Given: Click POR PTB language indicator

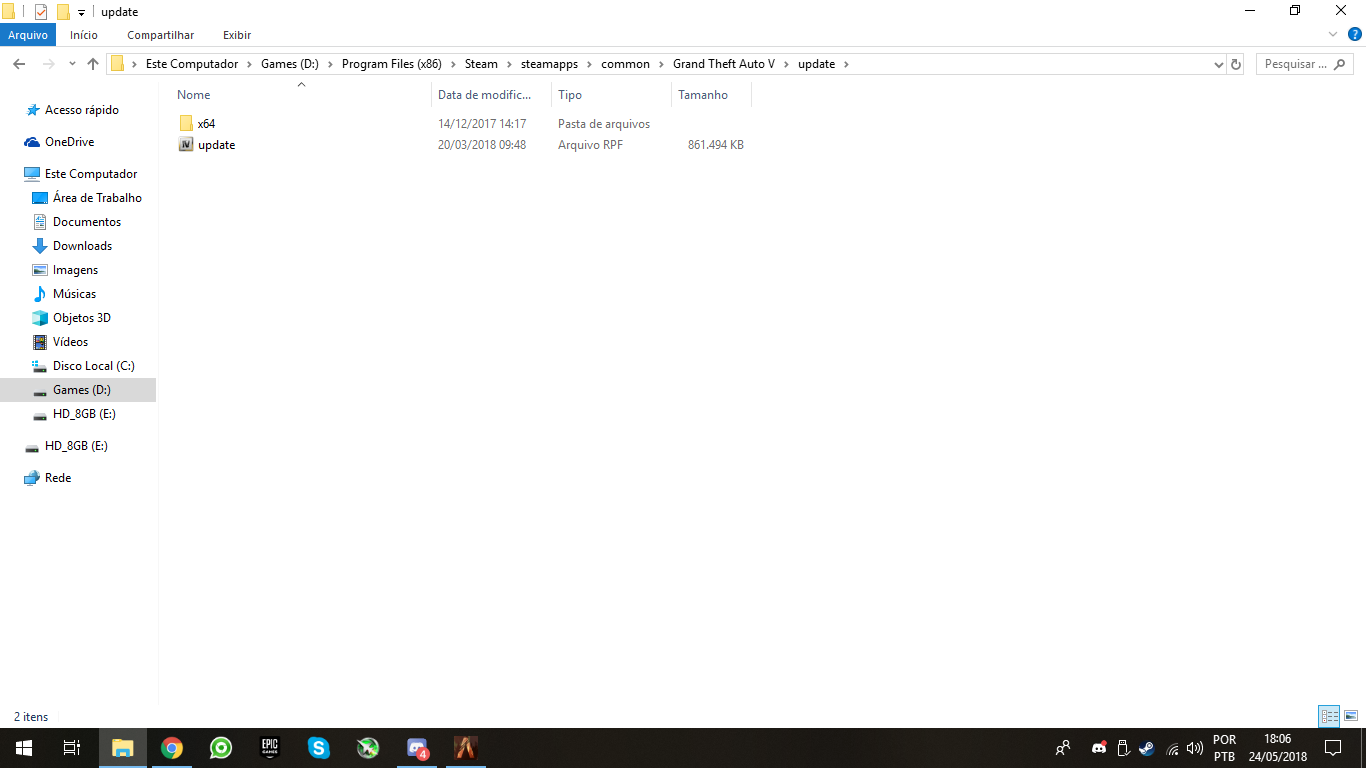Looking at the screenshot, I should 1224,748.
